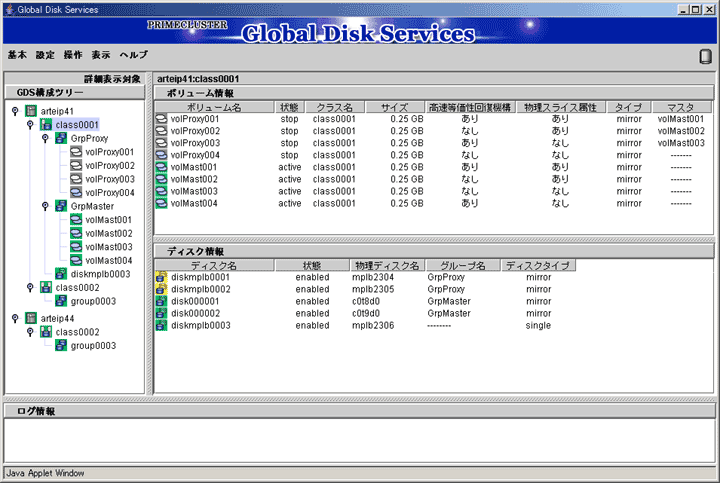Image resolution: width=720 pixels, height=483 pixels.
Task: Click the arteip44 node icon in tree
Action: [x=31, y=318]
